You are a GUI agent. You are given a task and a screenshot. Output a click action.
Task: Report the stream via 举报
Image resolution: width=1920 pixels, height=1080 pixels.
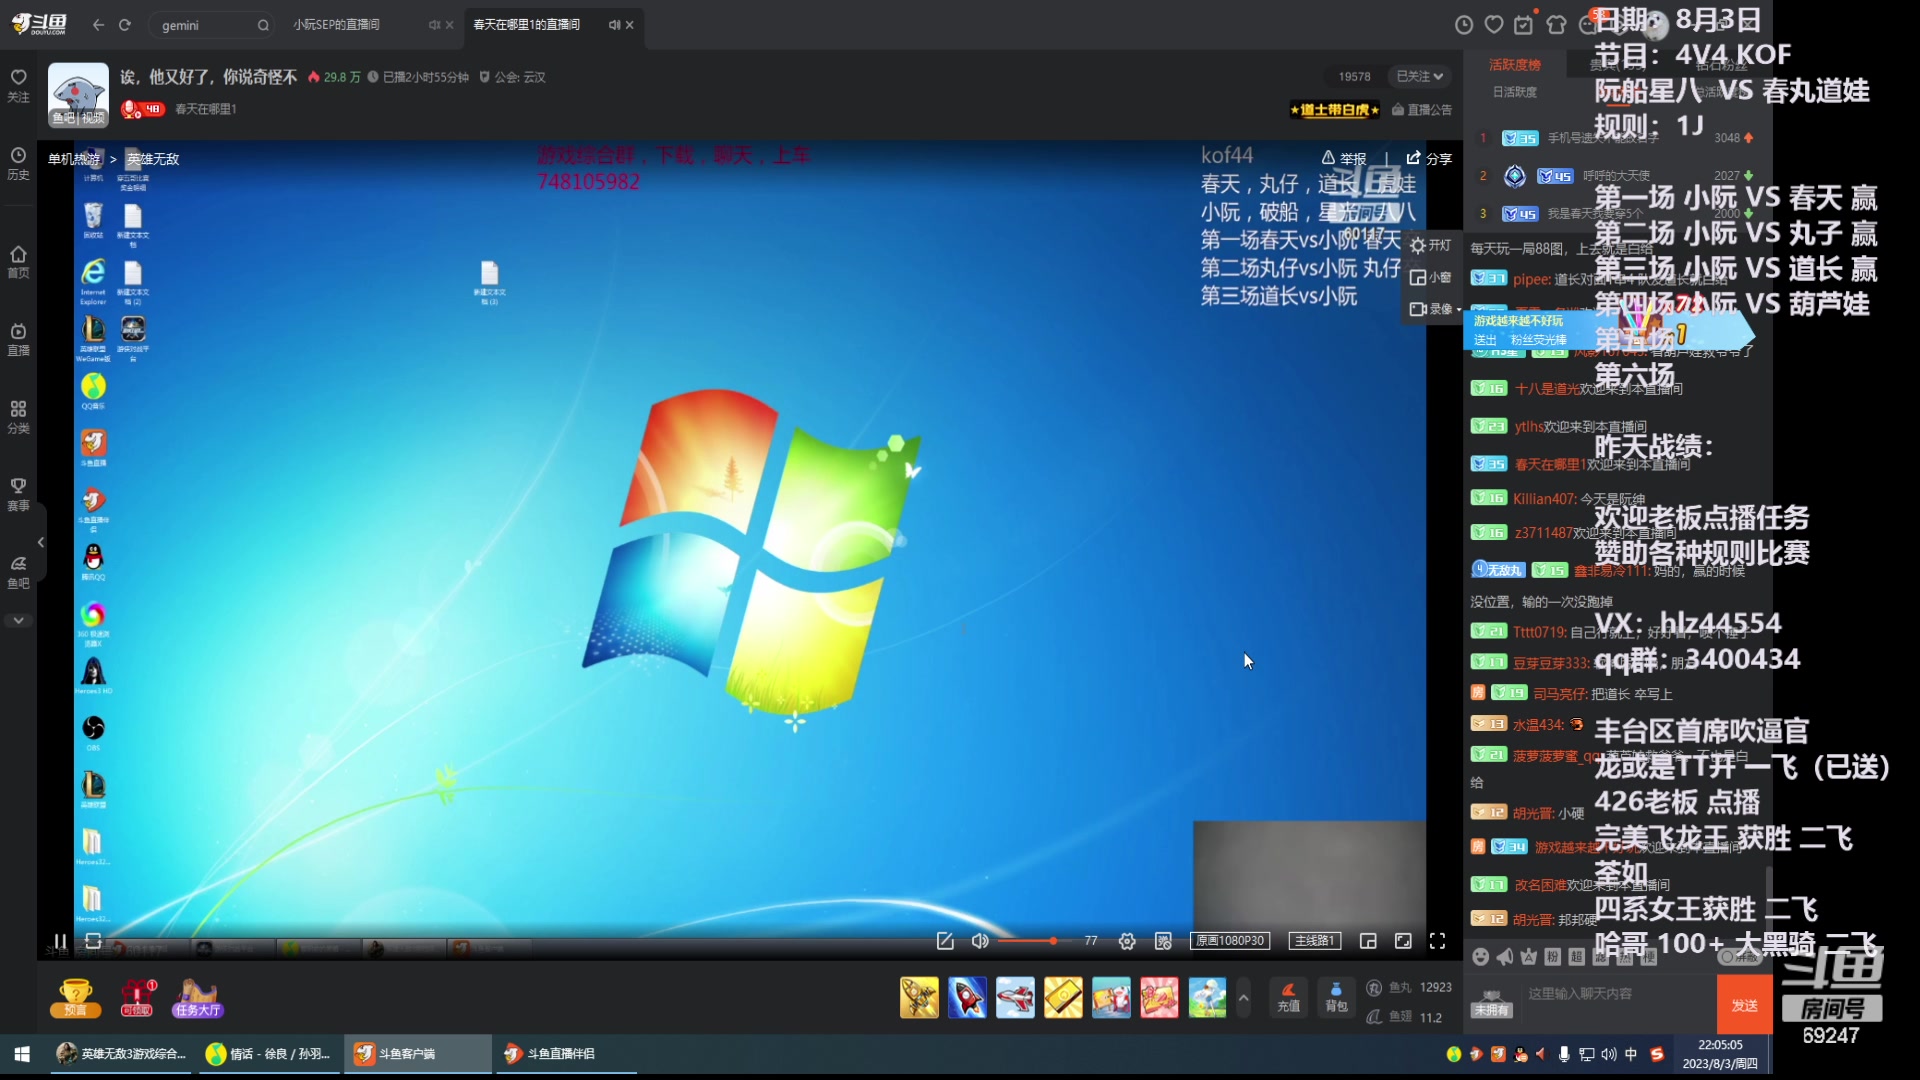1344,158
